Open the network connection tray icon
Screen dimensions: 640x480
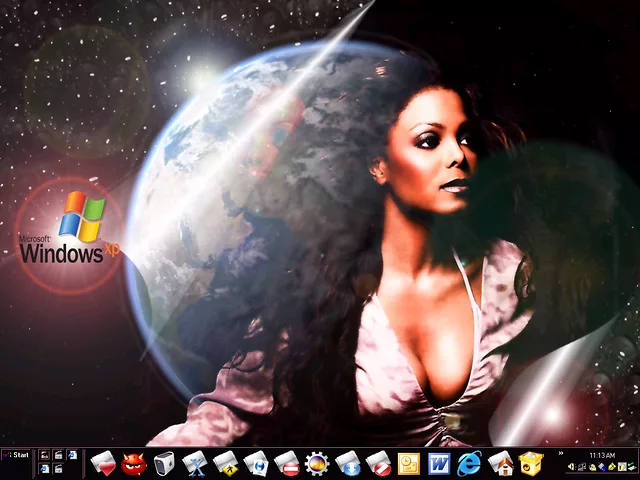tap(582, 467)
